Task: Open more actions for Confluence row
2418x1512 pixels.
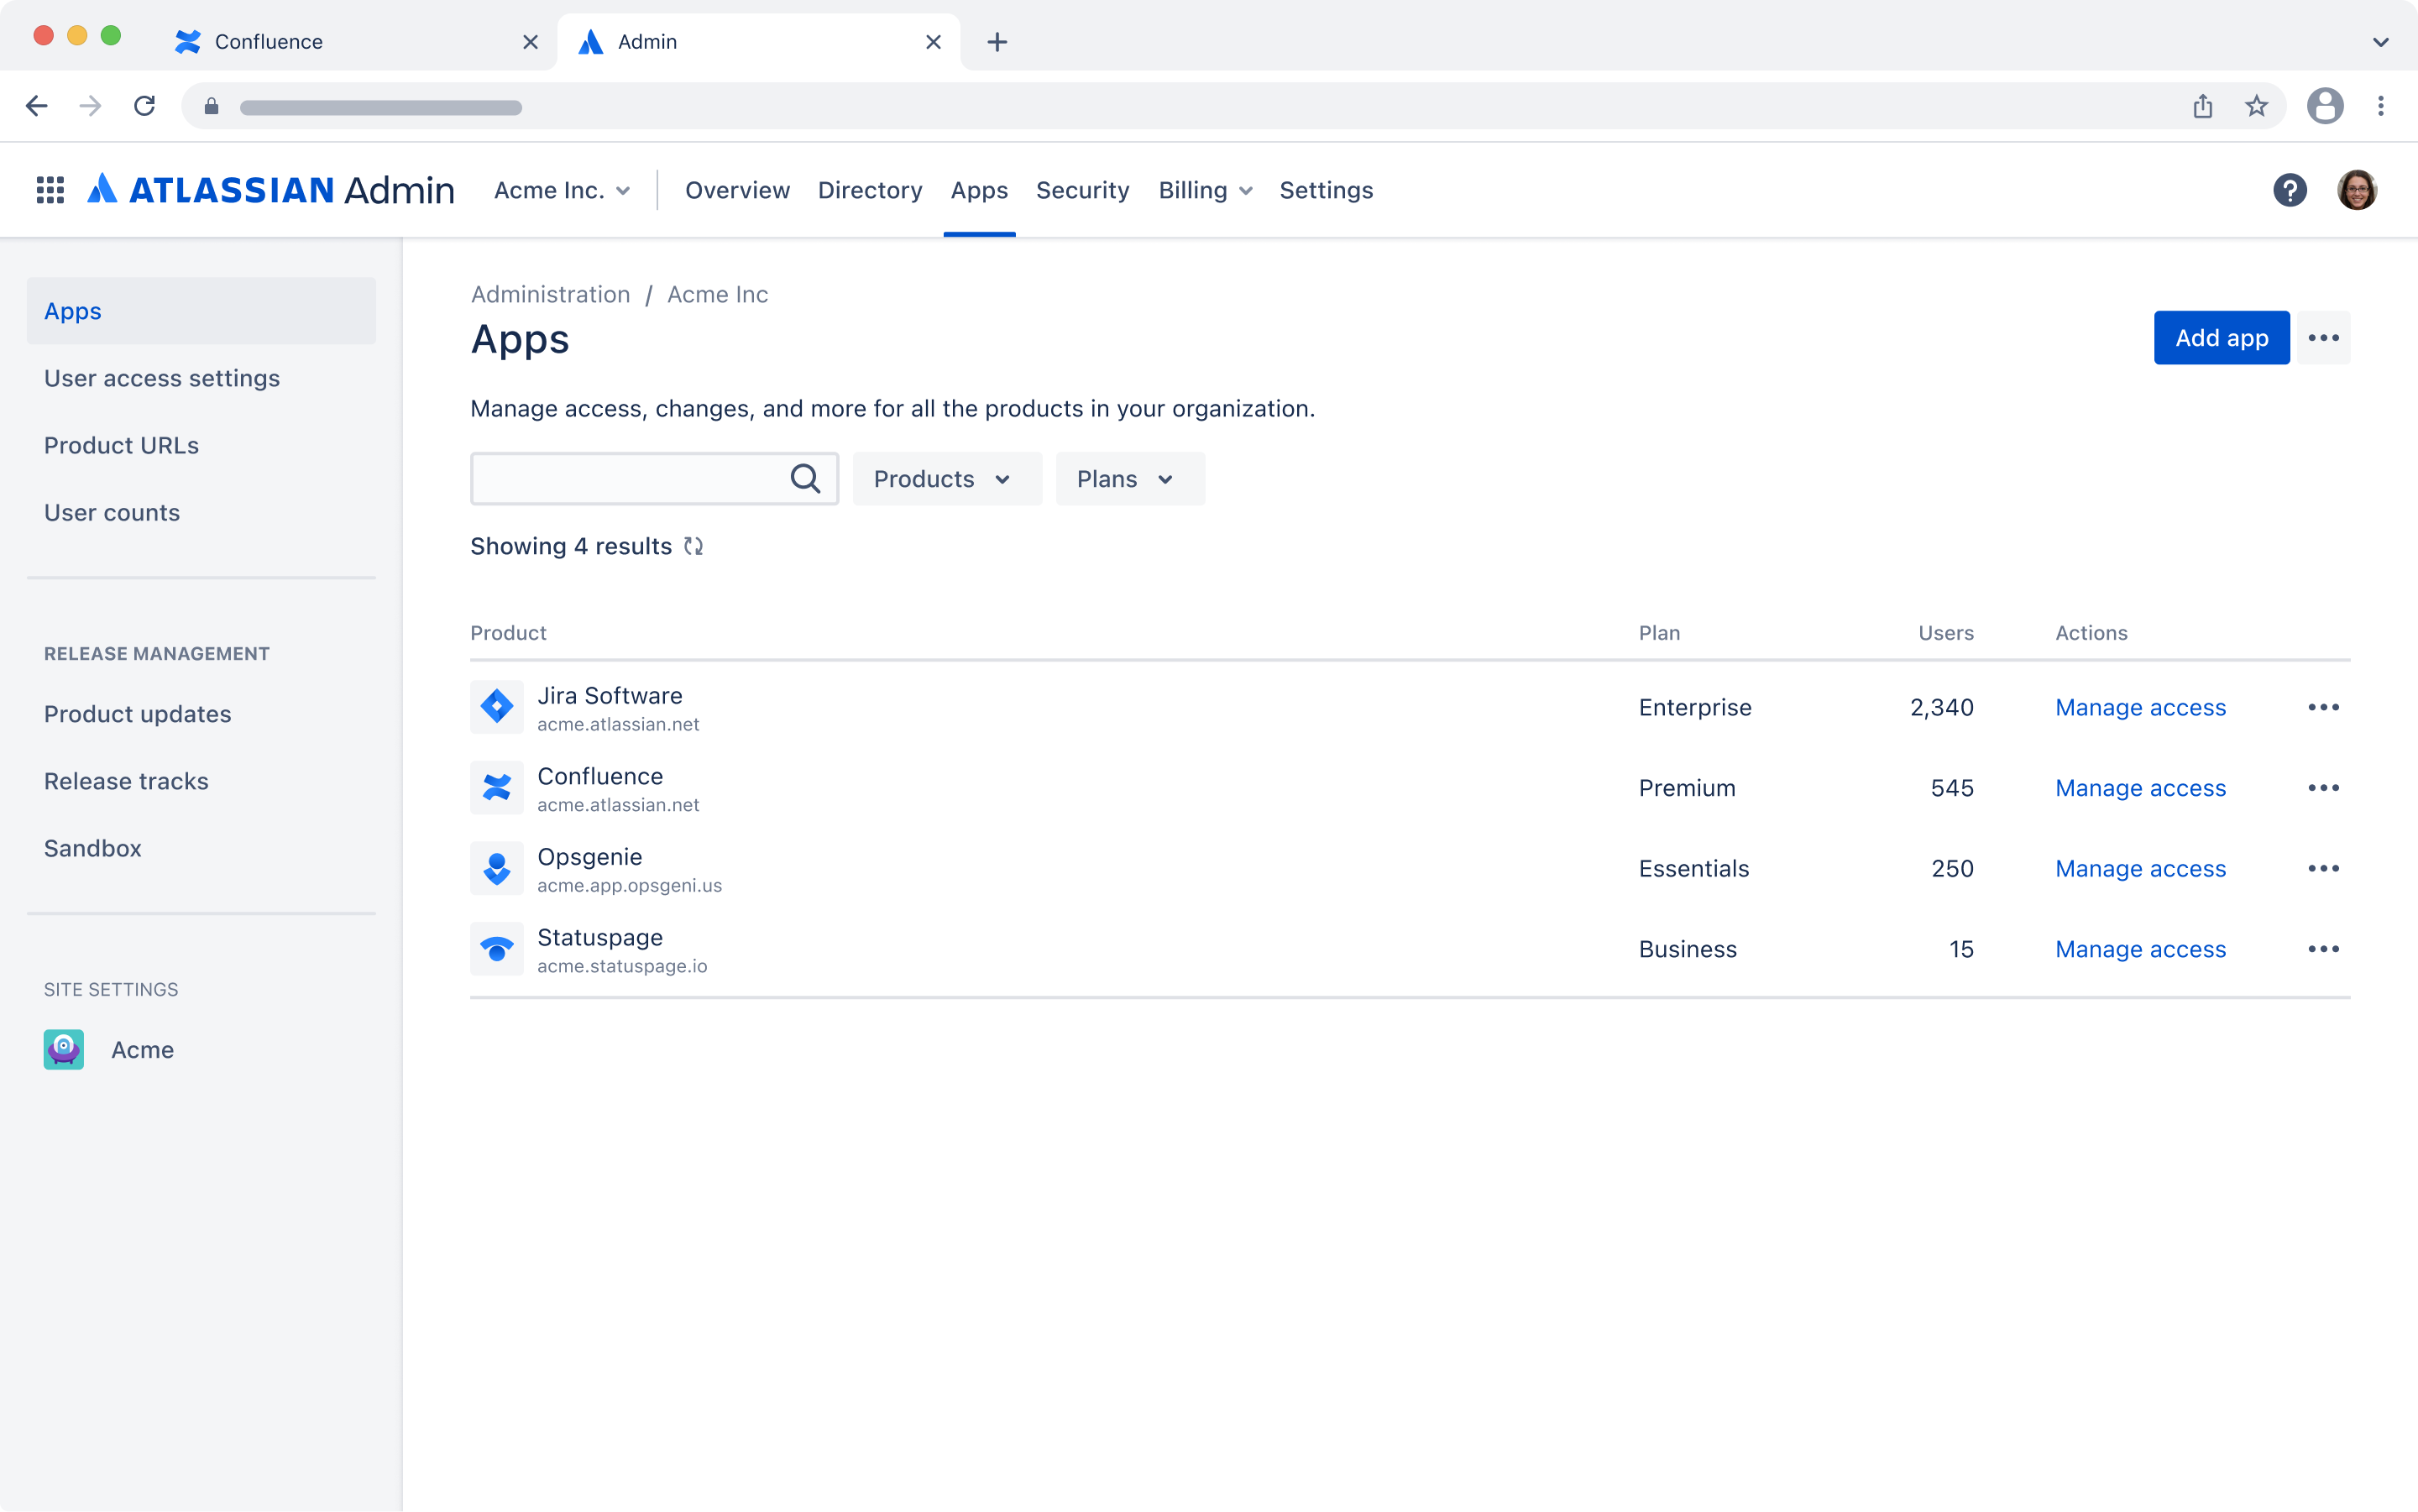Action: [x=2324, y=788]
